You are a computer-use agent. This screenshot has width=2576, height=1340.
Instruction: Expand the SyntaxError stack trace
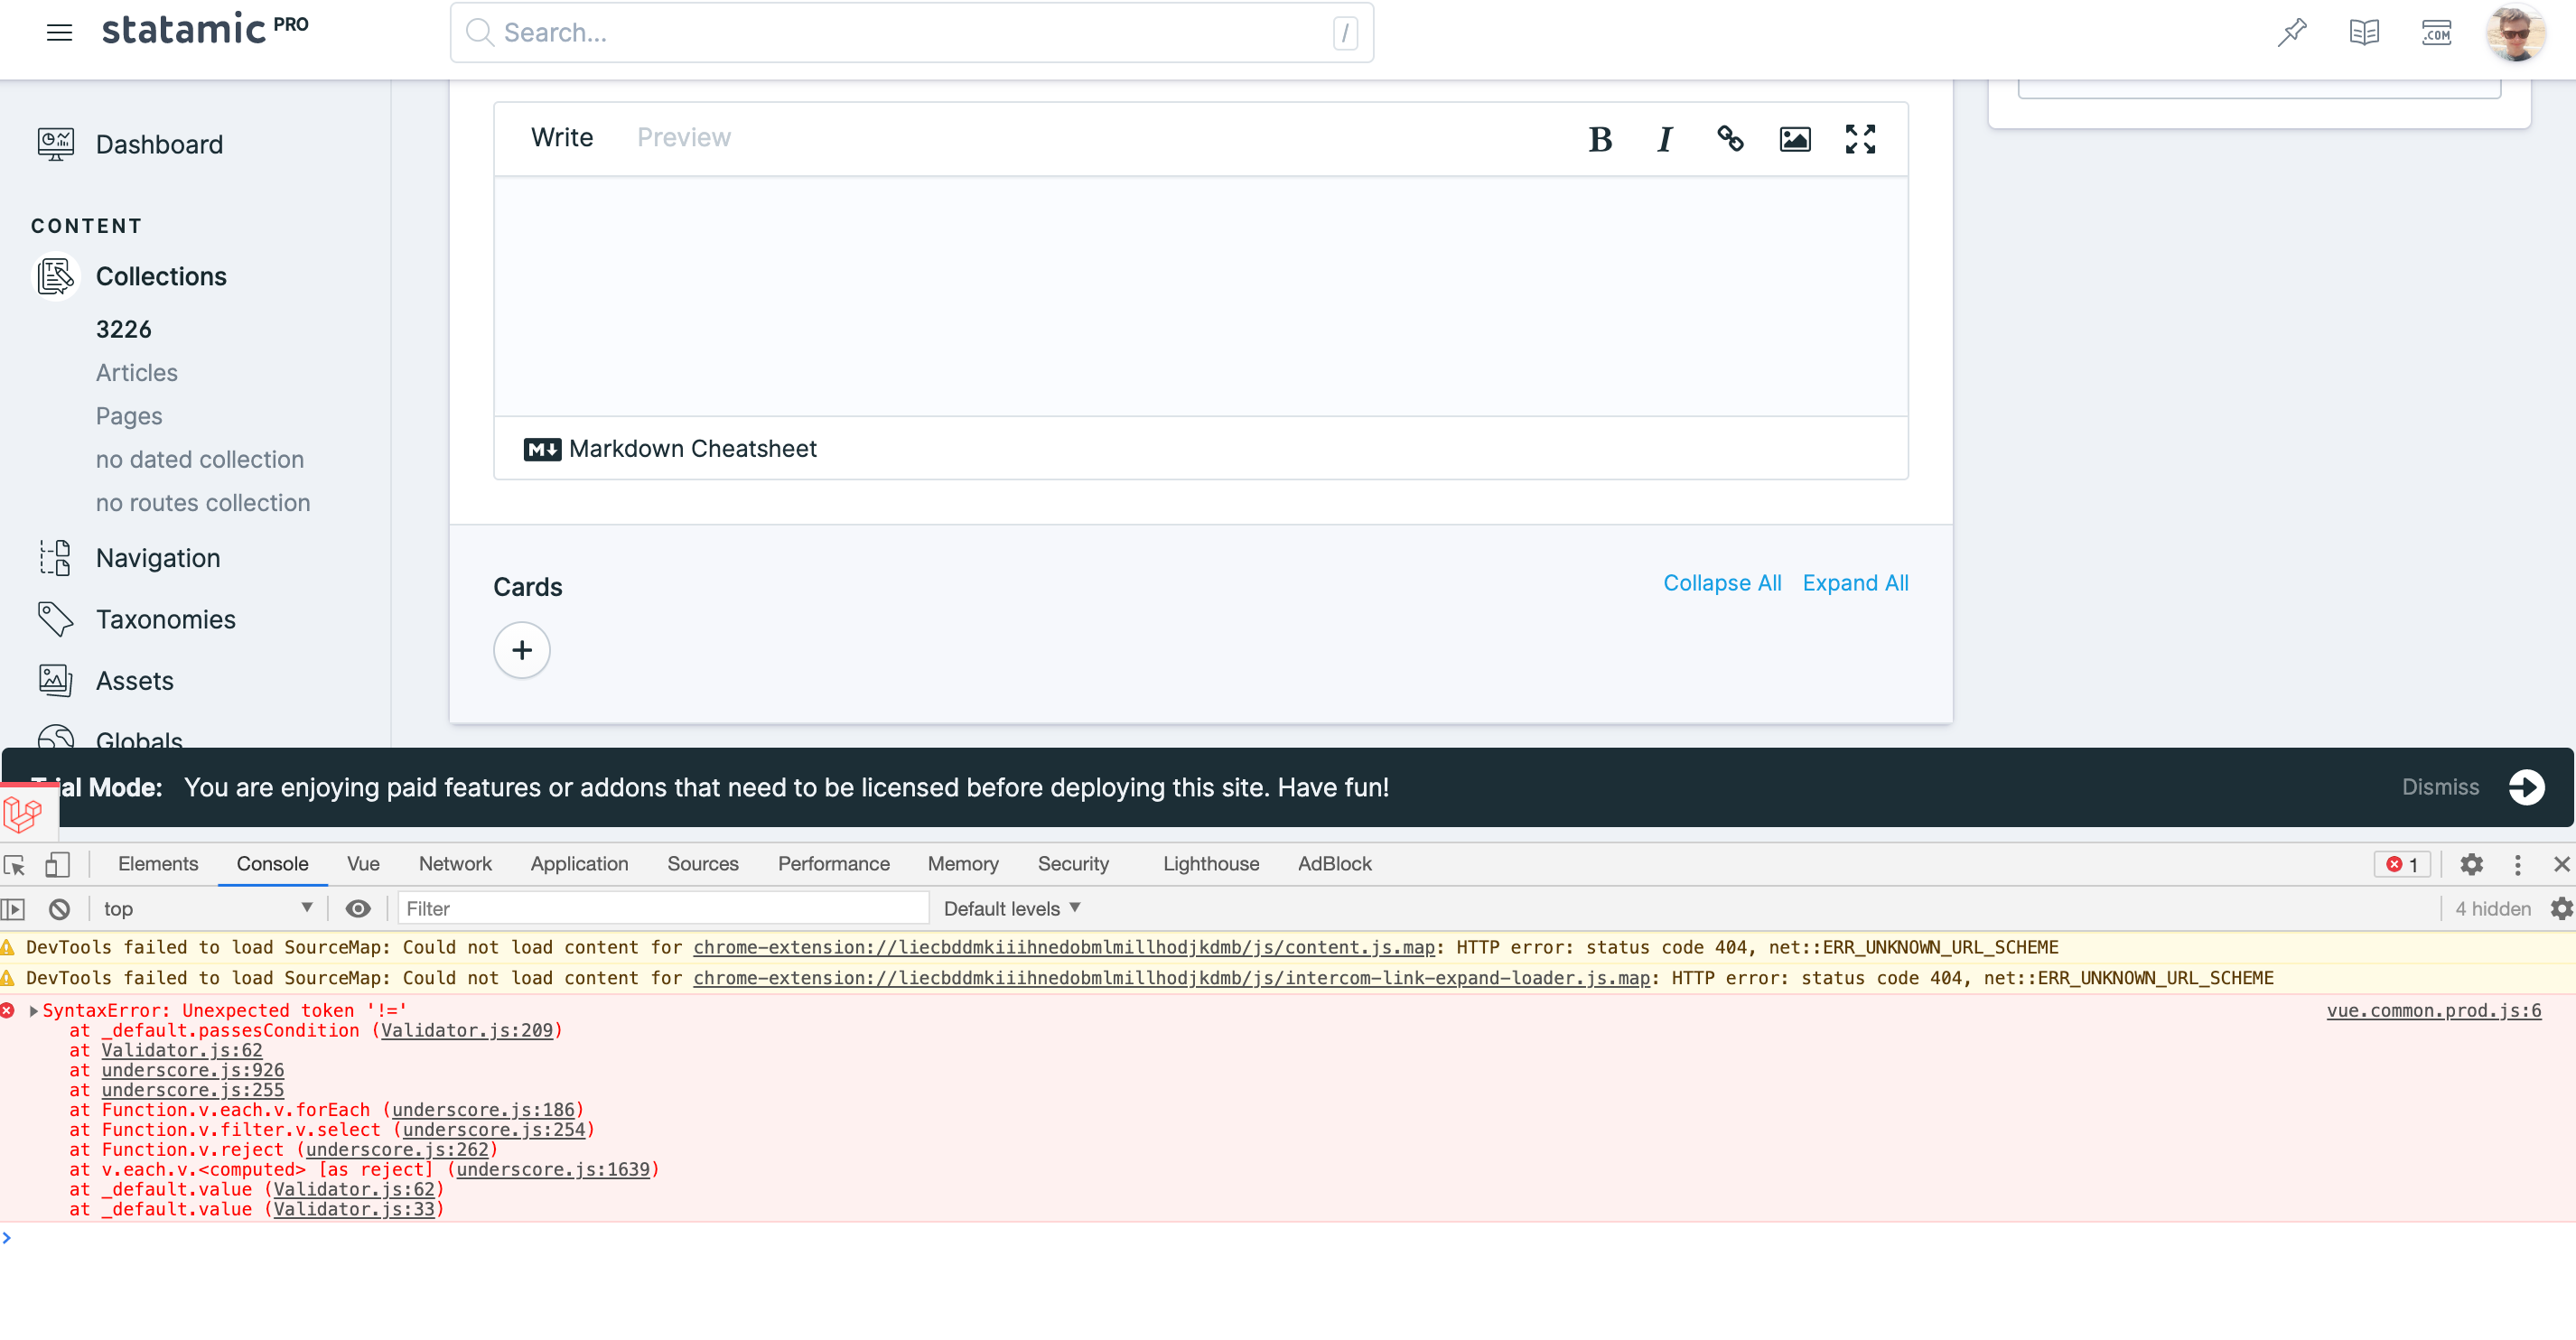point(34,1011)
